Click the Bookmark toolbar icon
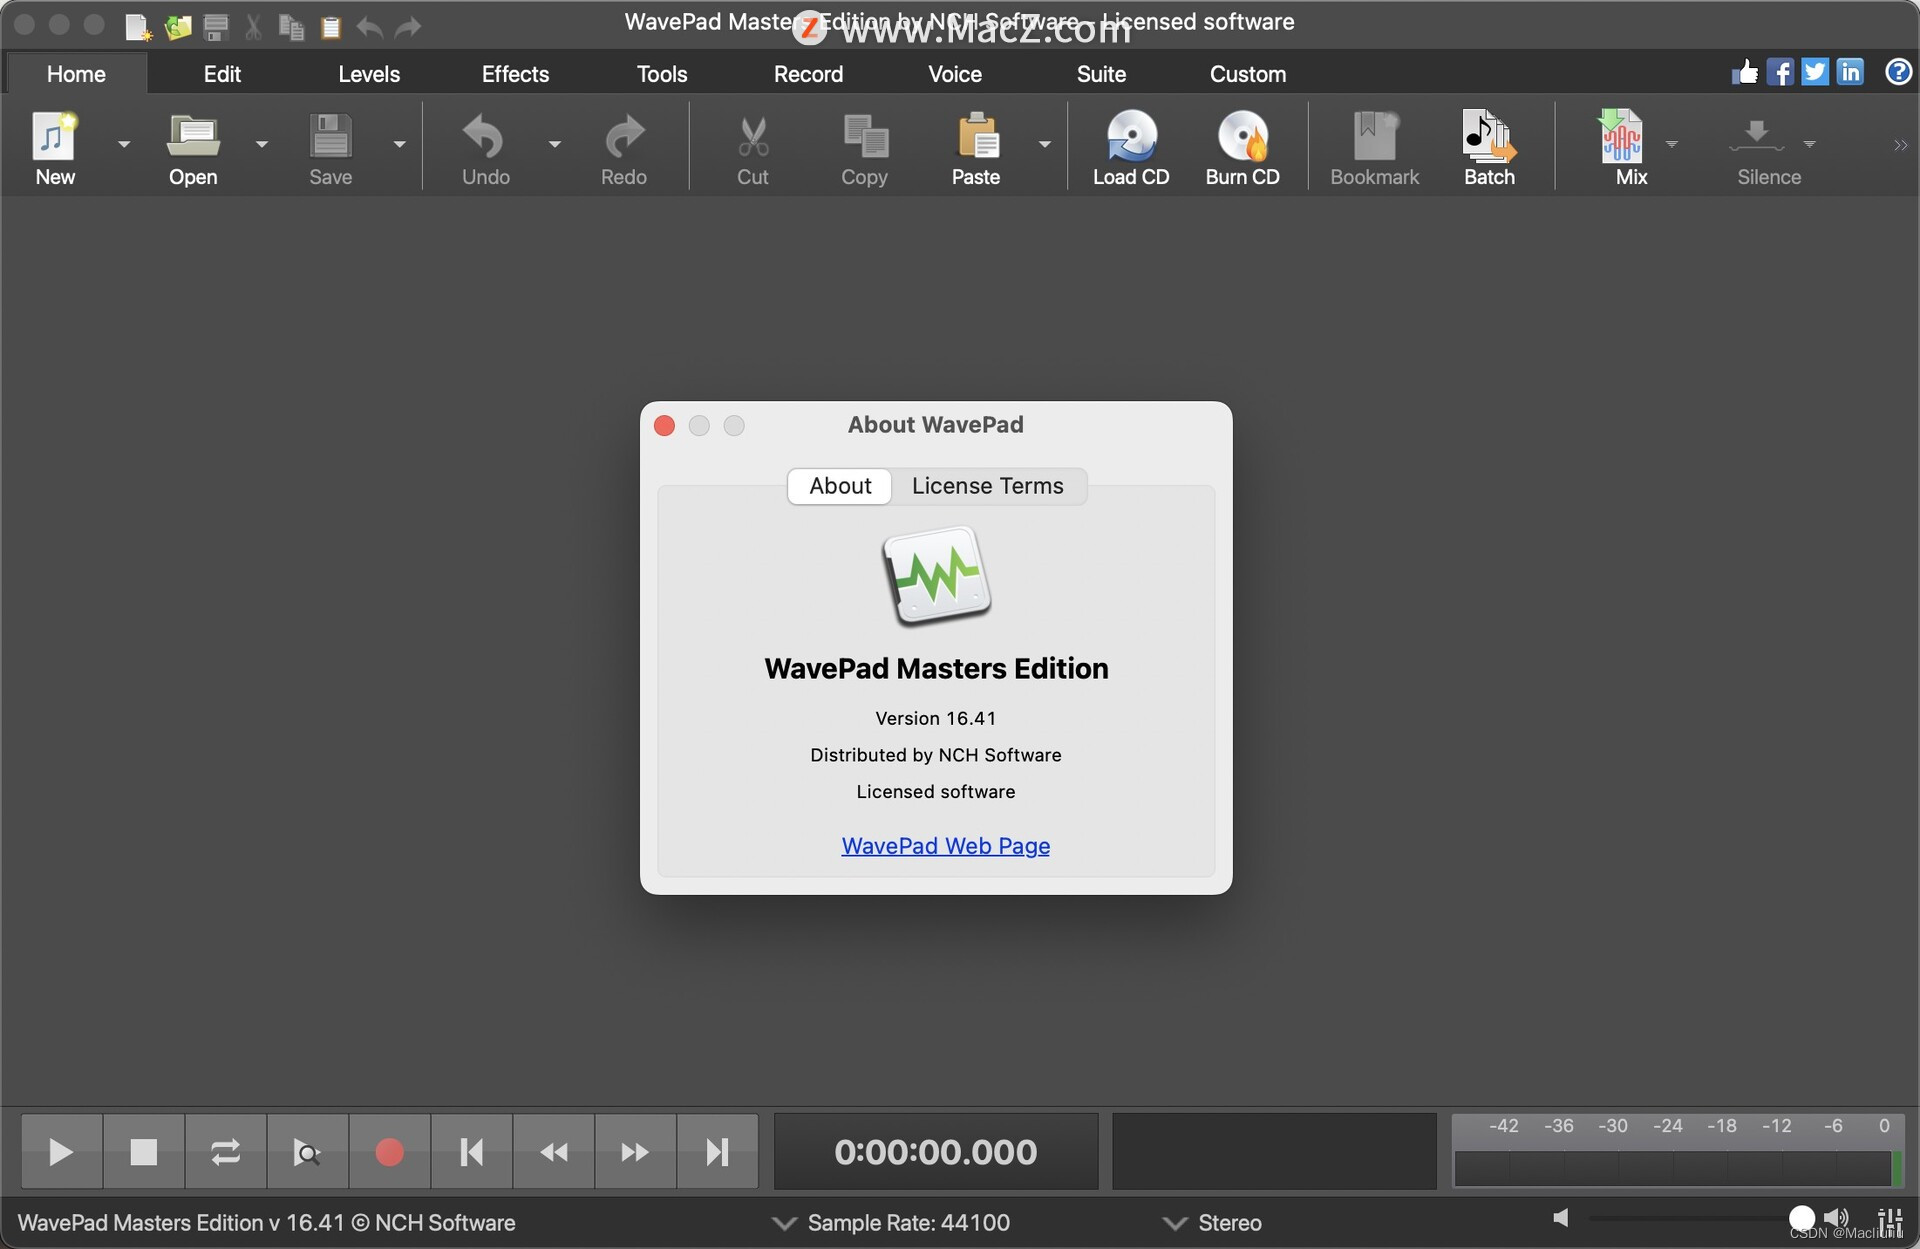1920x1249 pixels. click(1375, 136)
